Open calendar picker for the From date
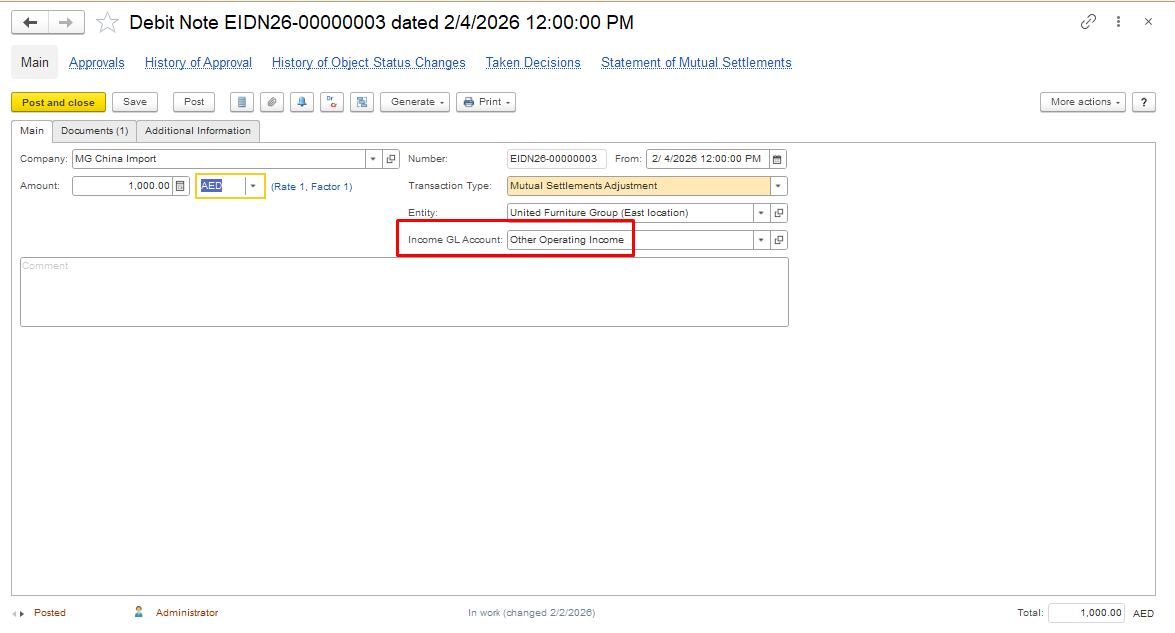This screenshot has width=1175, height=633. click(x=777, y=159)
